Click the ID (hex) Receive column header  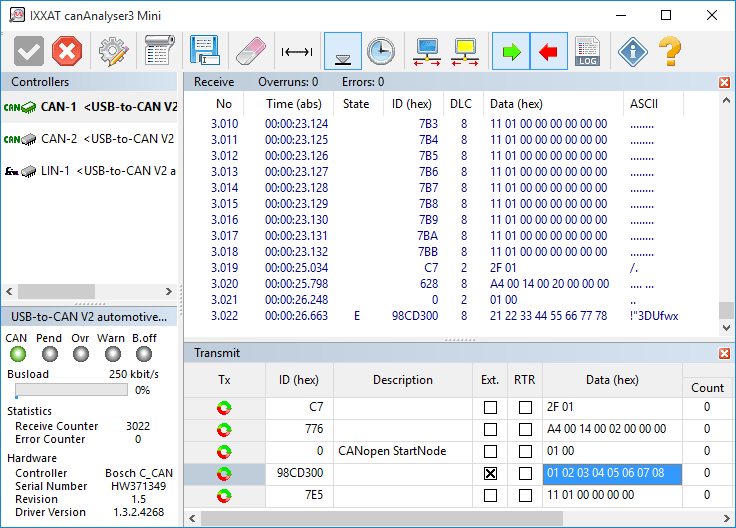411,104
